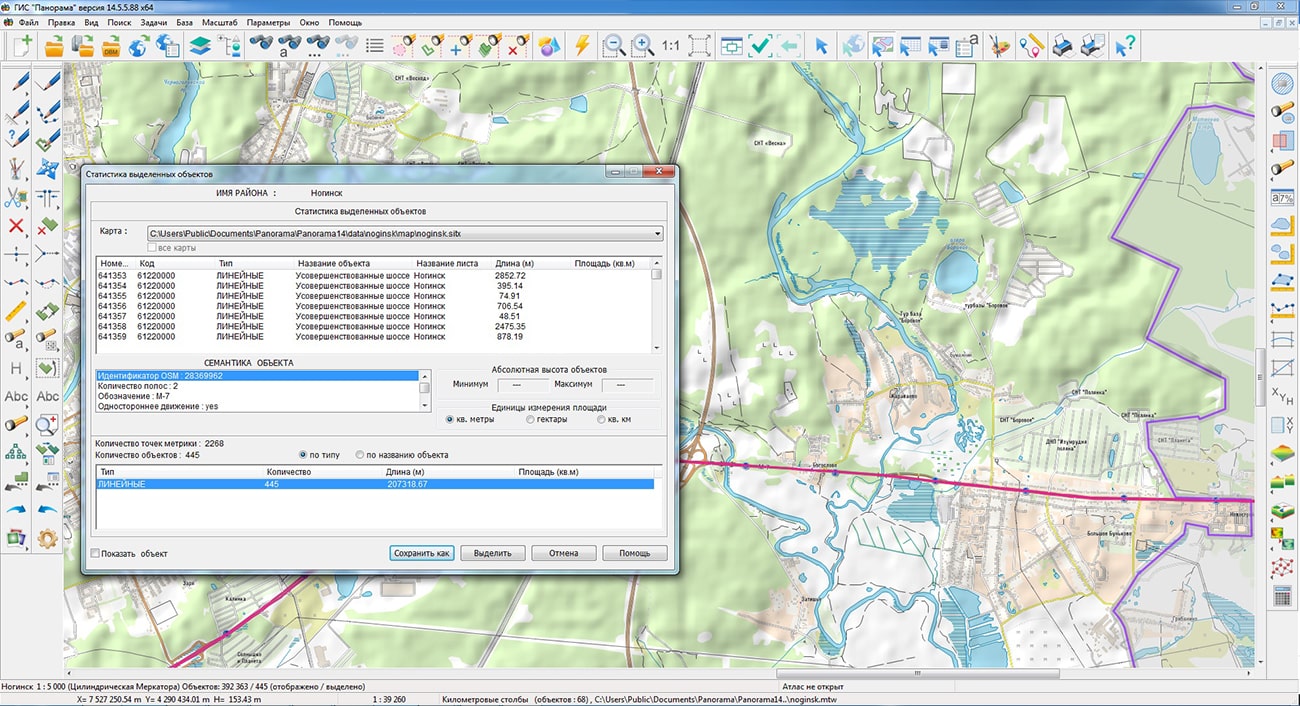Click the calculator icon in right sidebar
Screen dimensions: 1300x706
(1281, 595)
